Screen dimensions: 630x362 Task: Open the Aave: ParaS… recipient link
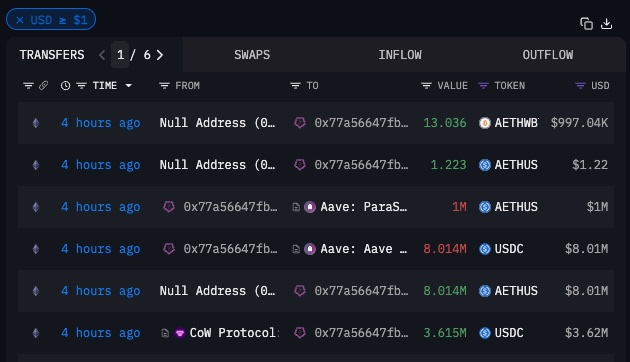point(364,207)
